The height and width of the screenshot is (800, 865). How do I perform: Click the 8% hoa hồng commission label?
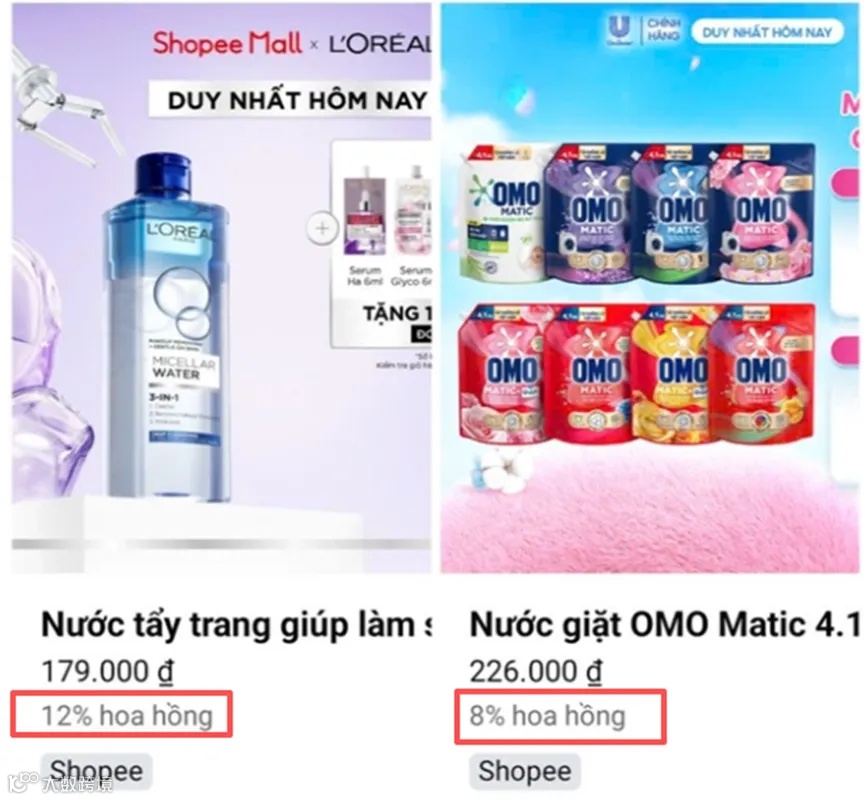(x=547, y=716)
